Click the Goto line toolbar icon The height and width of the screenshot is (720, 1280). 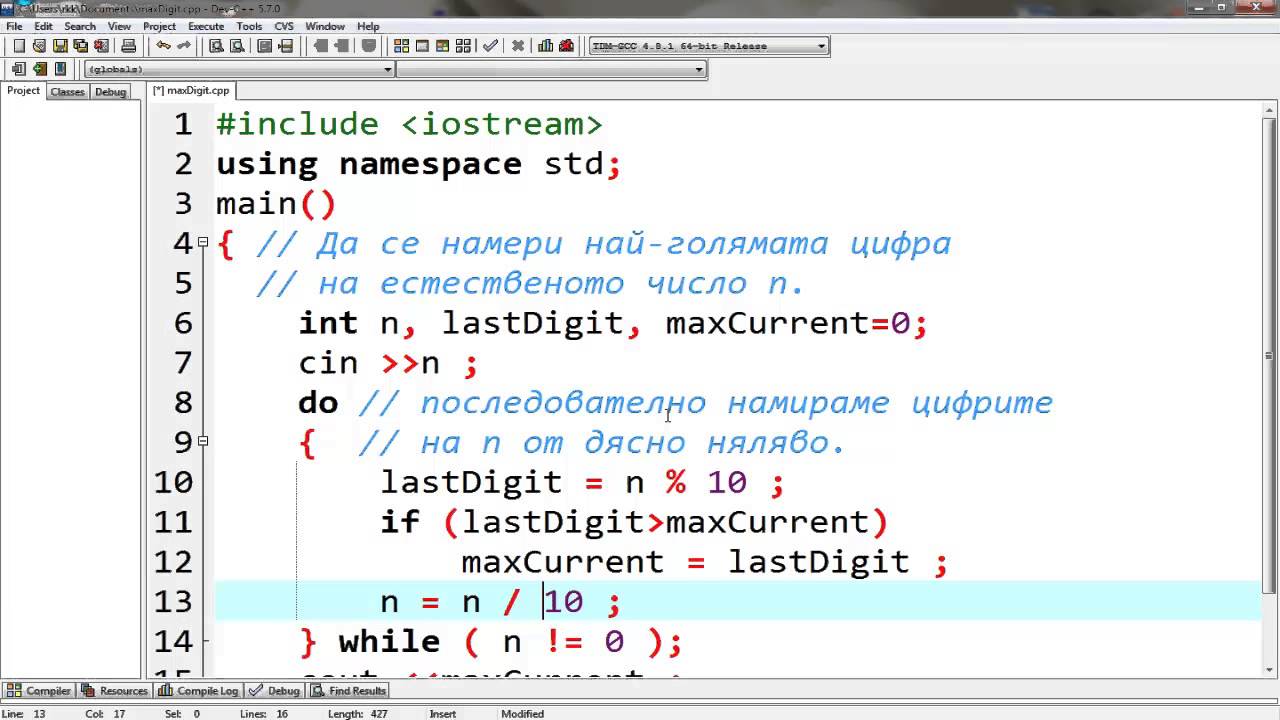click(x=286, y=46)
